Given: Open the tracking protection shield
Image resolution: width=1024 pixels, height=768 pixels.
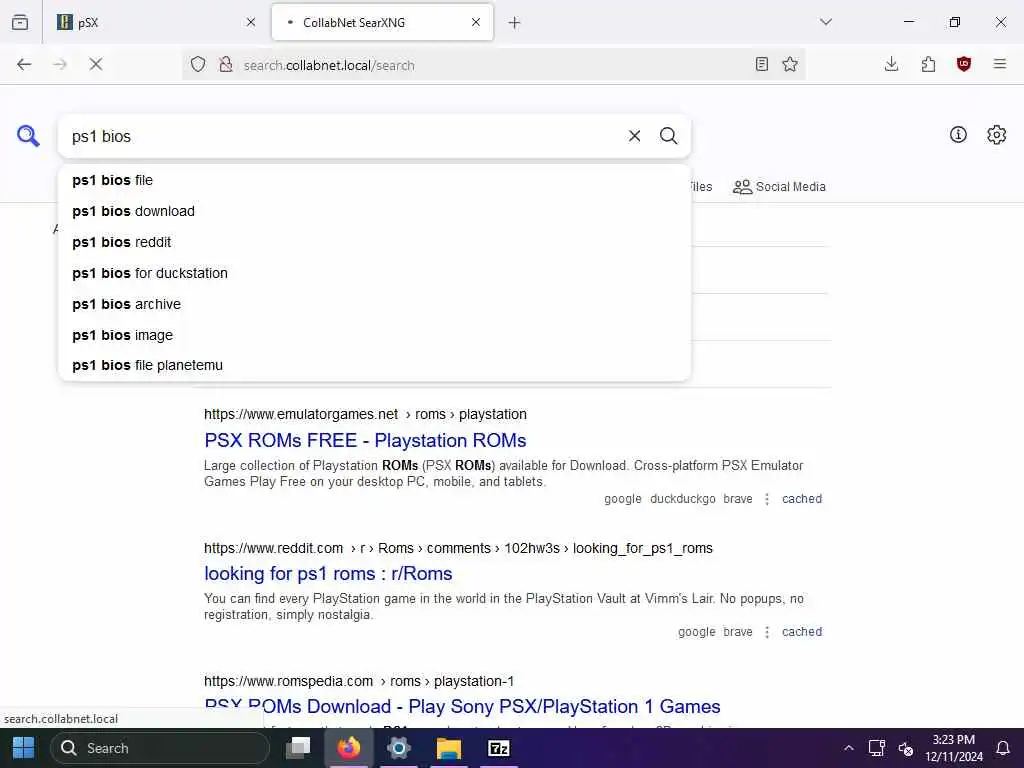Looking at the screenshot, I should pos(198,64).
